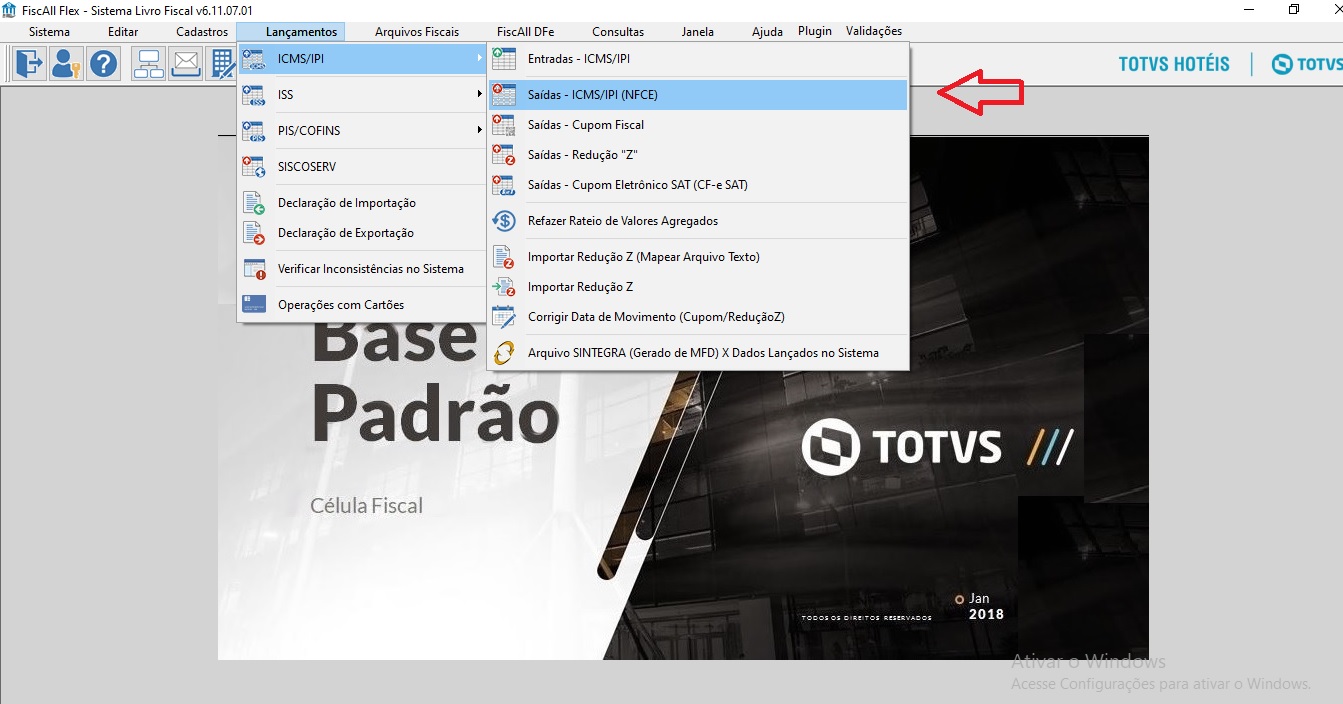Click the Arquivo SINTEGRA orange icon
The height and width of the screenshot is (704, 1343).
point(504,353)
